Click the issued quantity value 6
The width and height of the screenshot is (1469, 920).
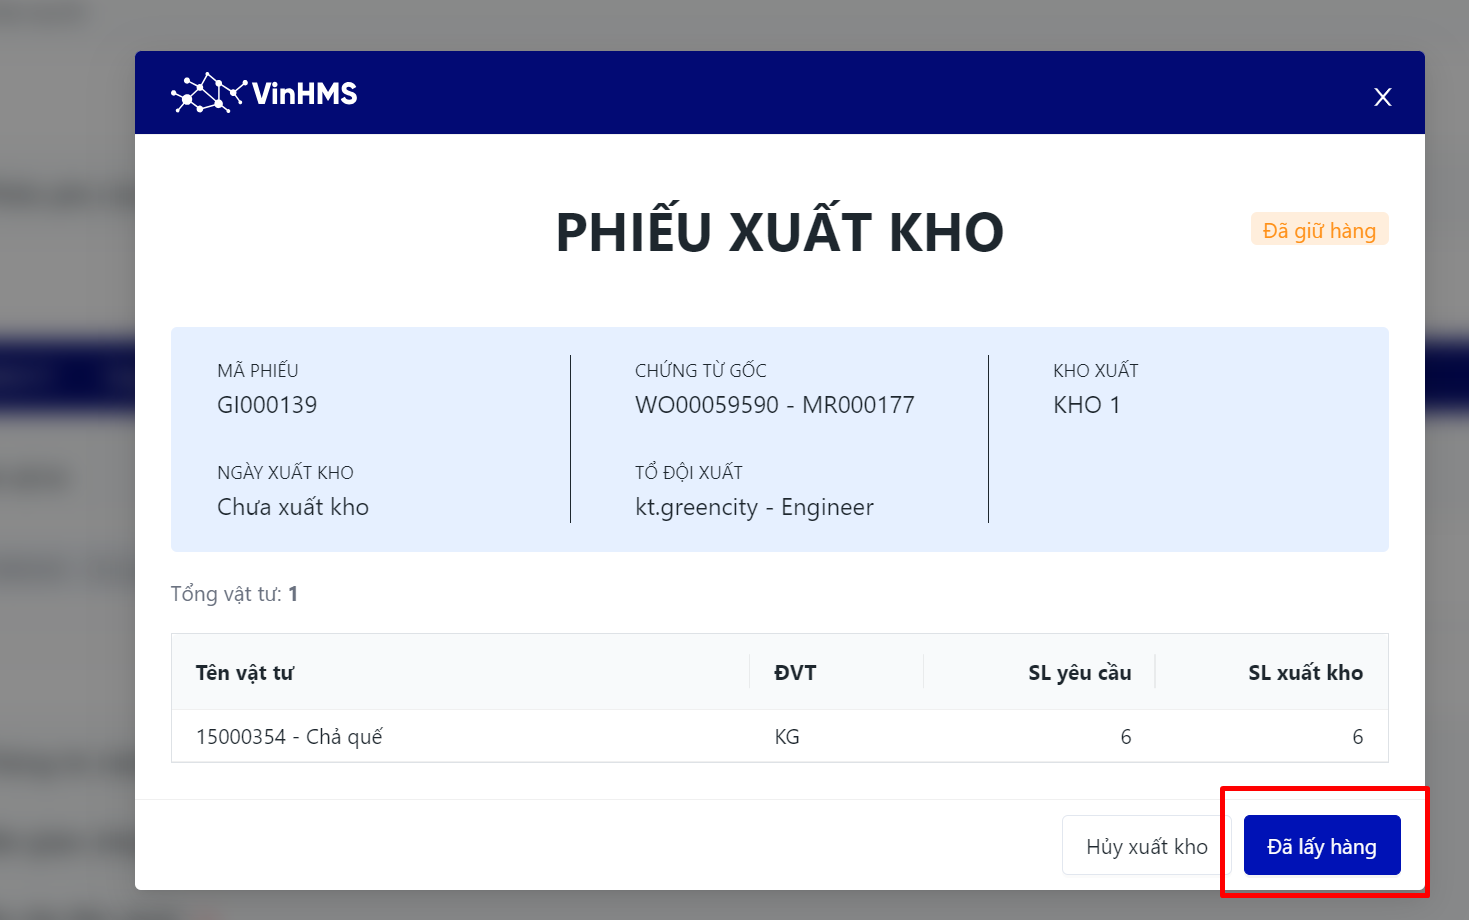[x=1357, y=737]
